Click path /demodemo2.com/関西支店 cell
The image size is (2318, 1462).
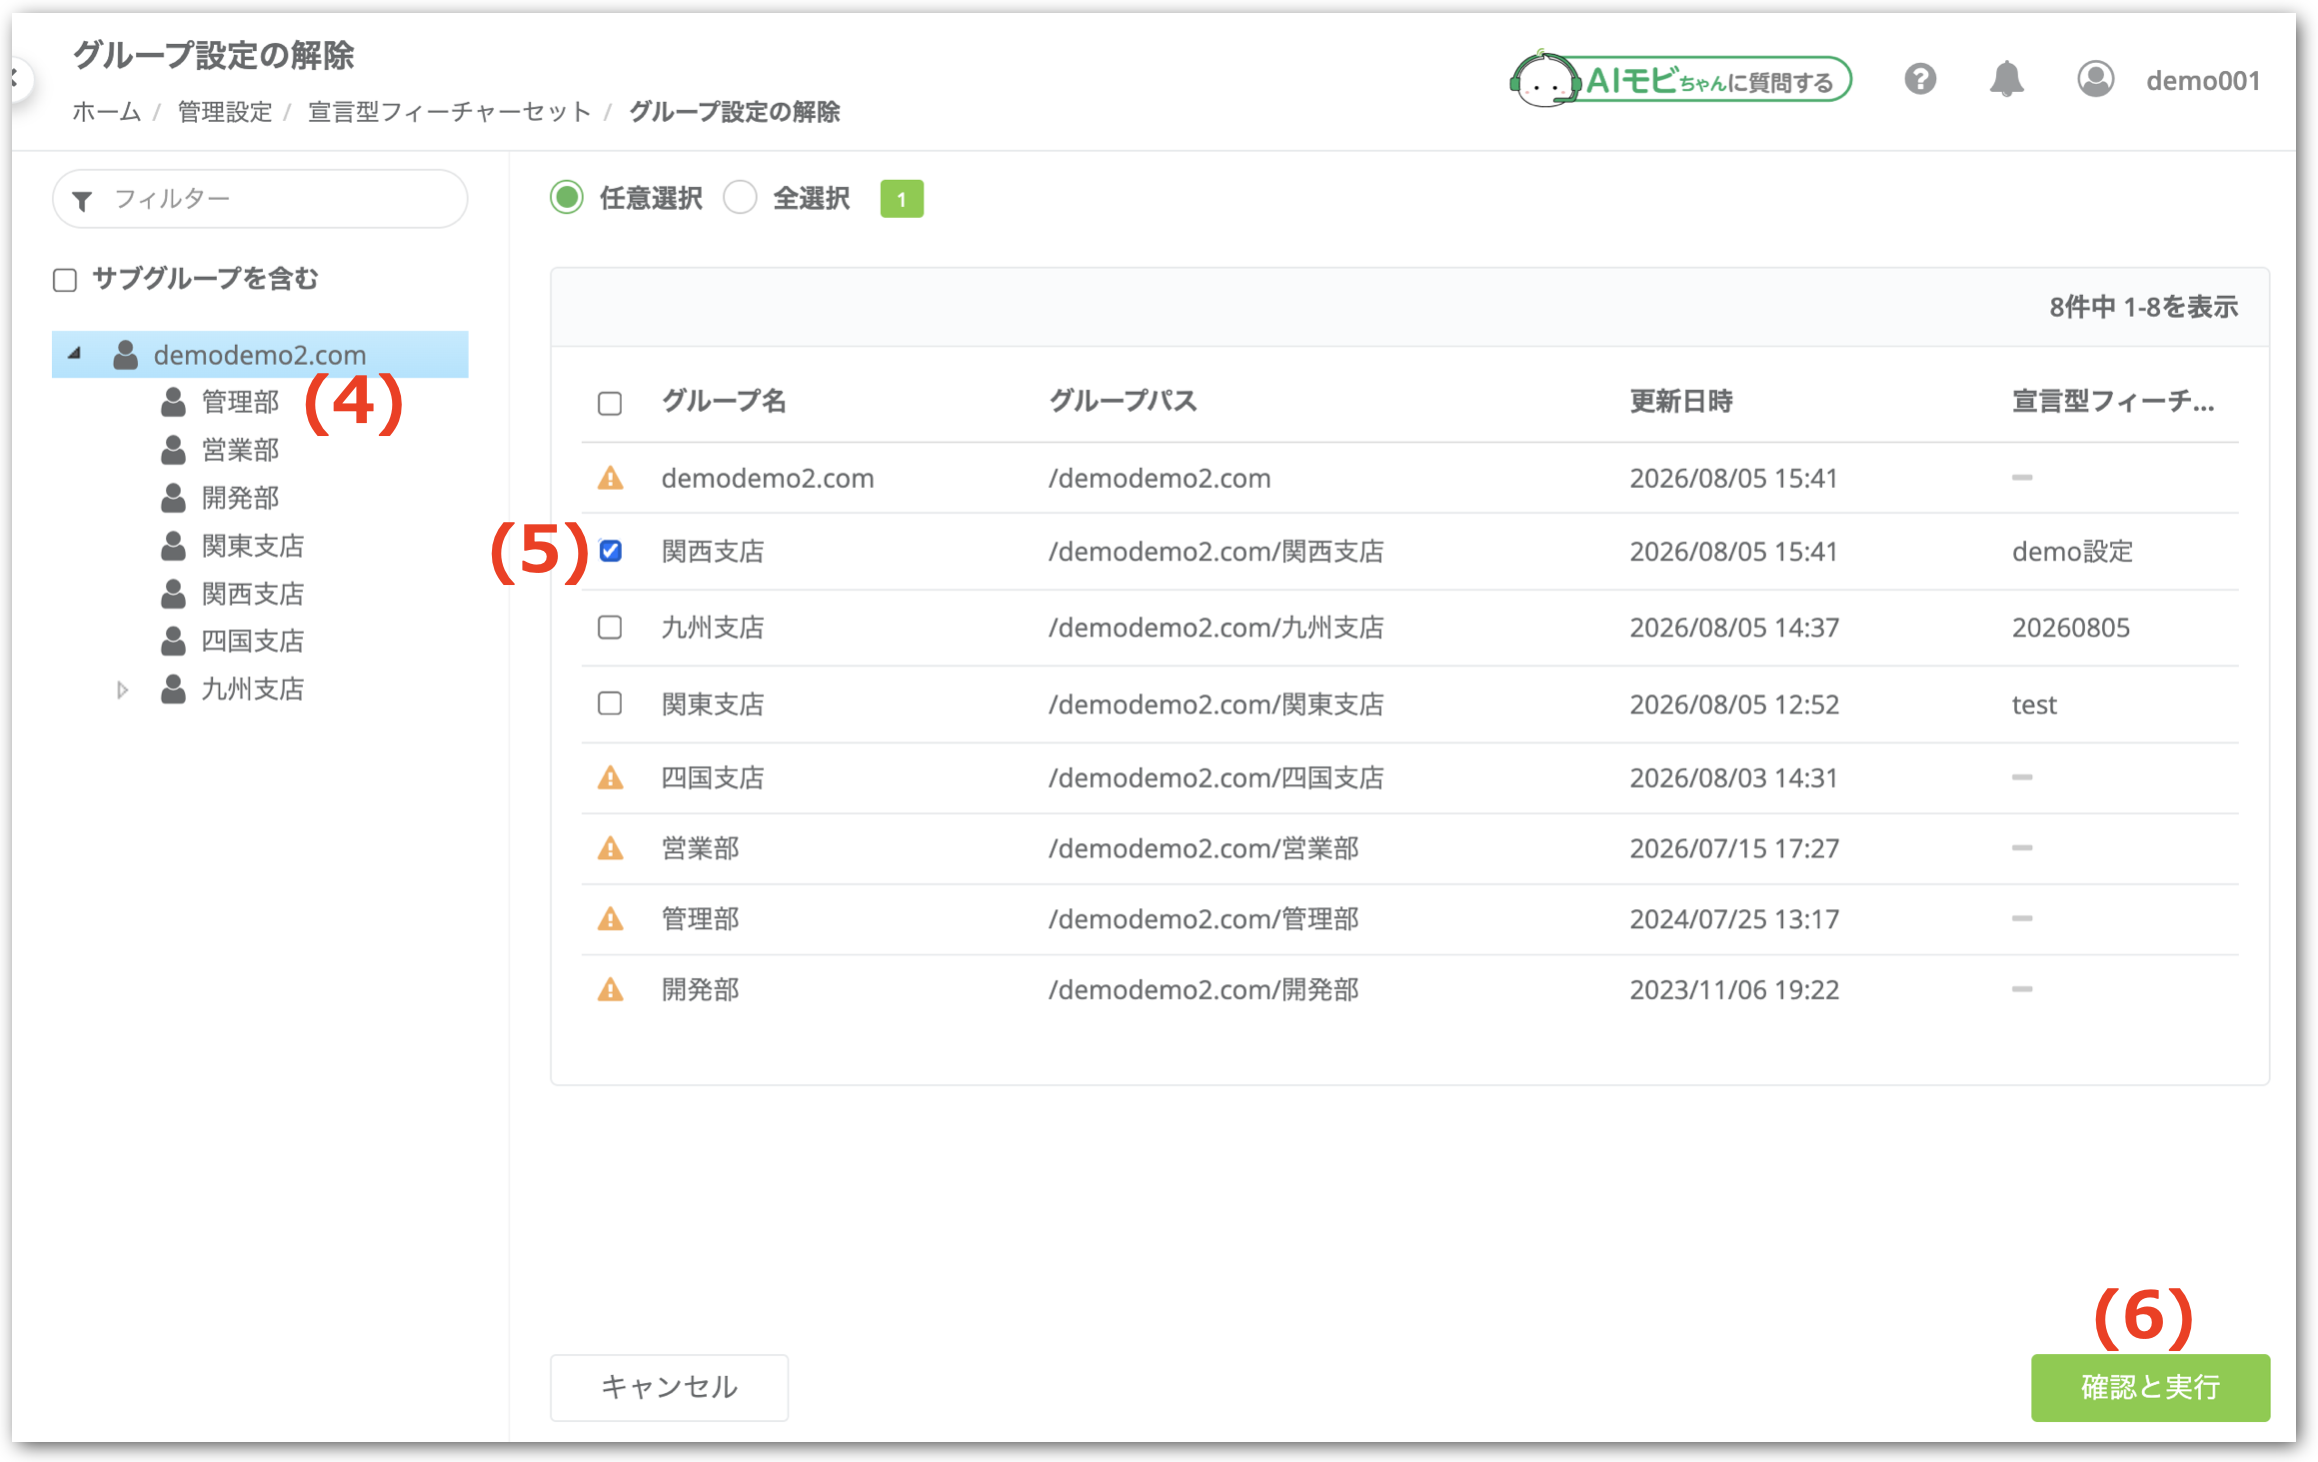(x=1216, y=551)
